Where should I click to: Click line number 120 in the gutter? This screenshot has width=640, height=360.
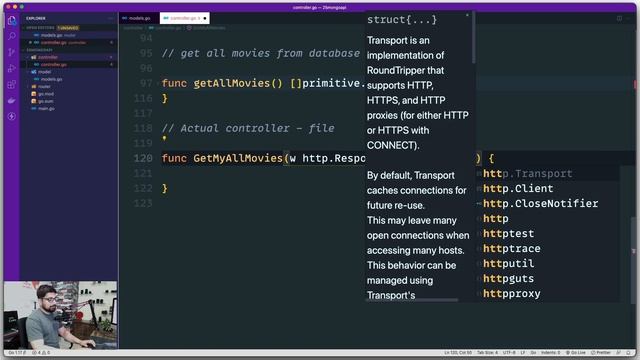click(143, 158)
